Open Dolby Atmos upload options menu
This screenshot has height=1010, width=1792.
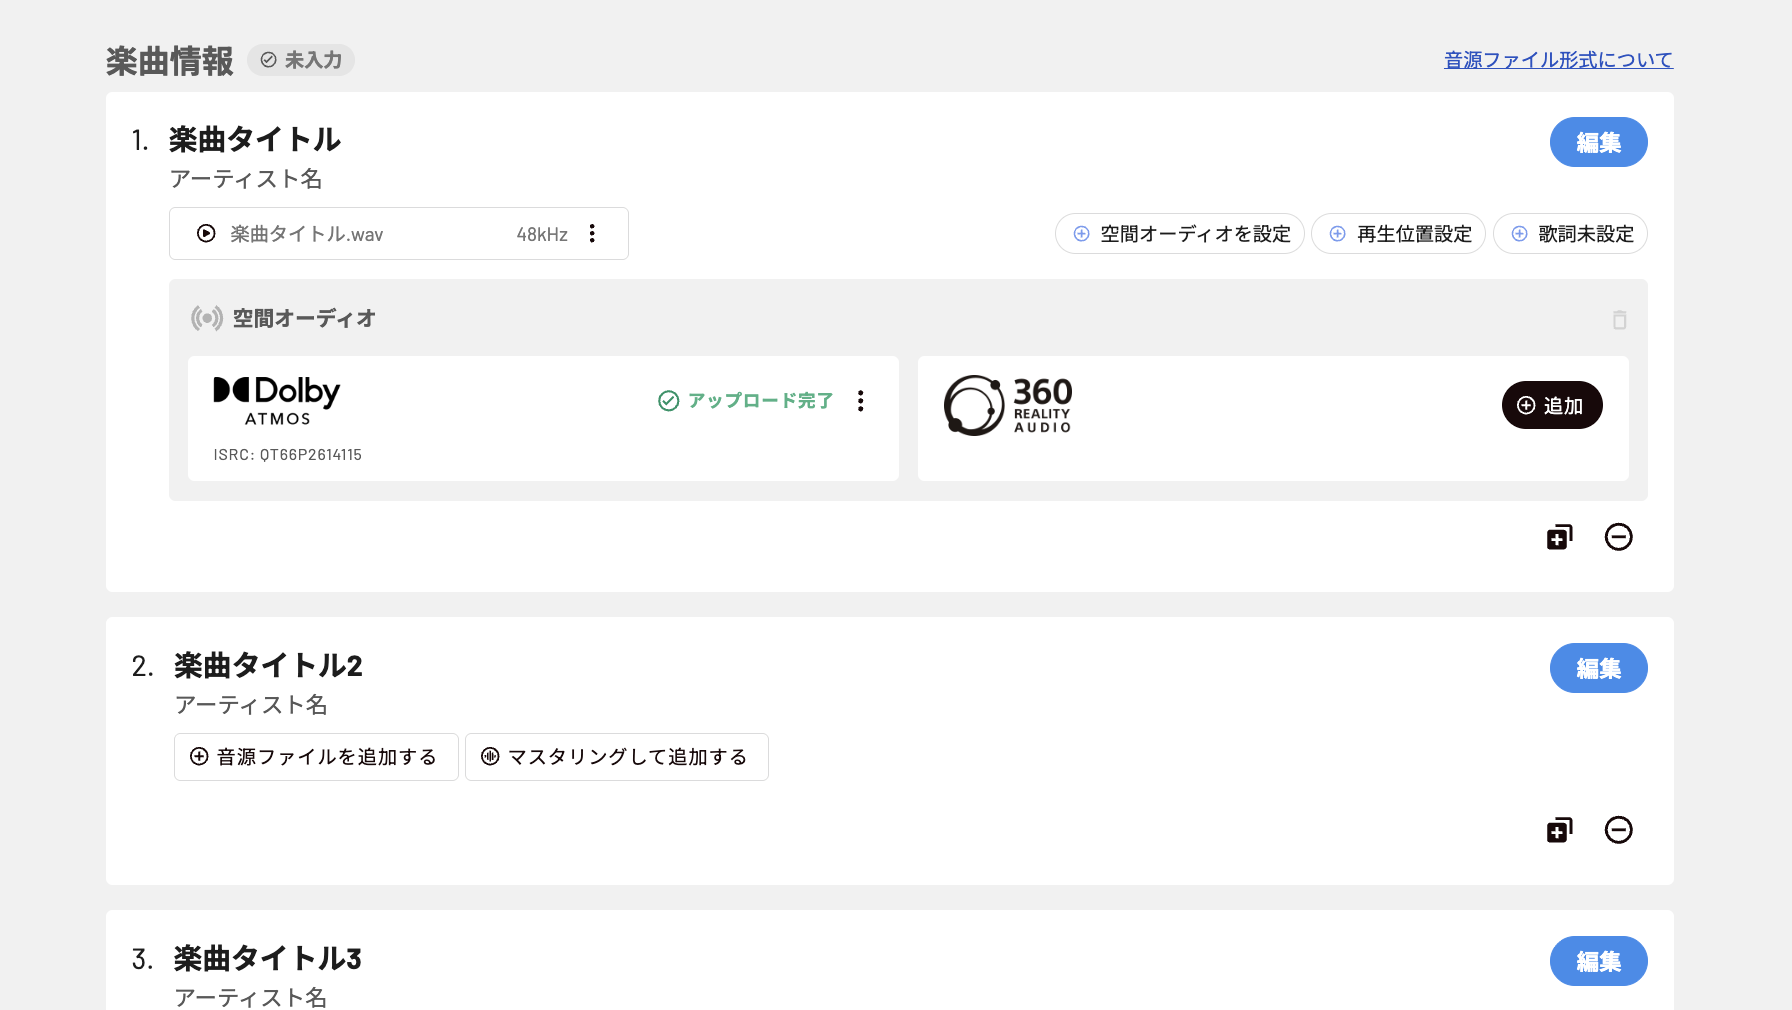coord(861,401)
